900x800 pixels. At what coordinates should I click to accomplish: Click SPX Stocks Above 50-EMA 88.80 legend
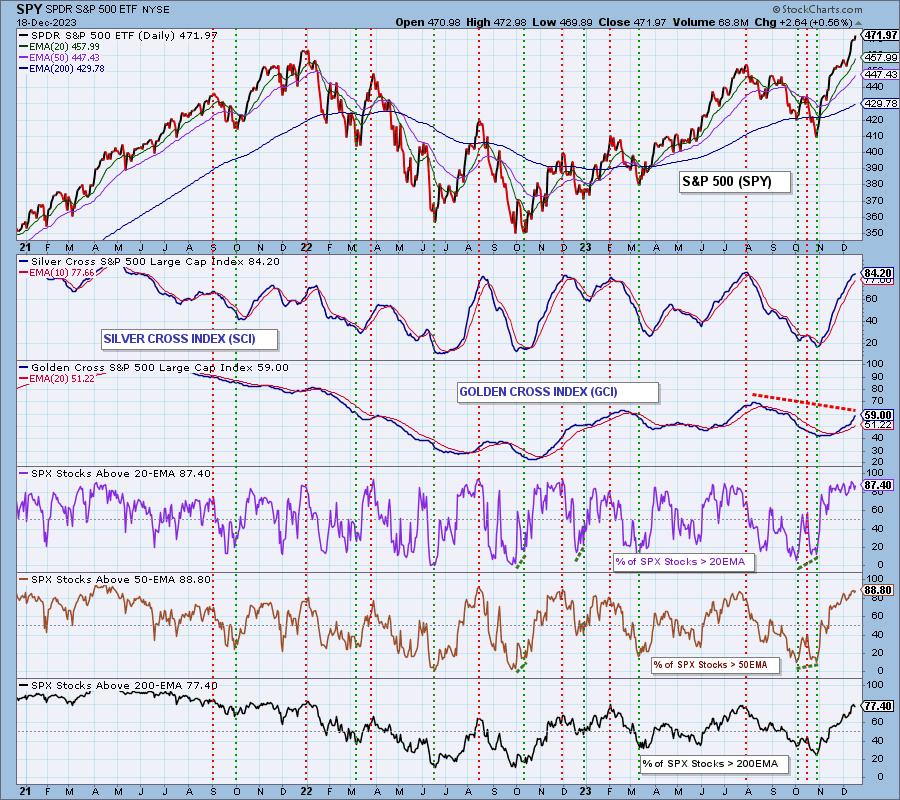(115, 580)
